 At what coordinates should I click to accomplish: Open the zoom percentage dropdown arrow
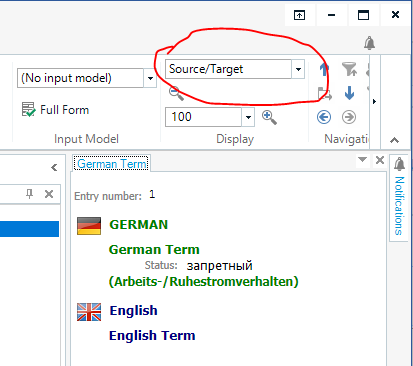(248, 117)
